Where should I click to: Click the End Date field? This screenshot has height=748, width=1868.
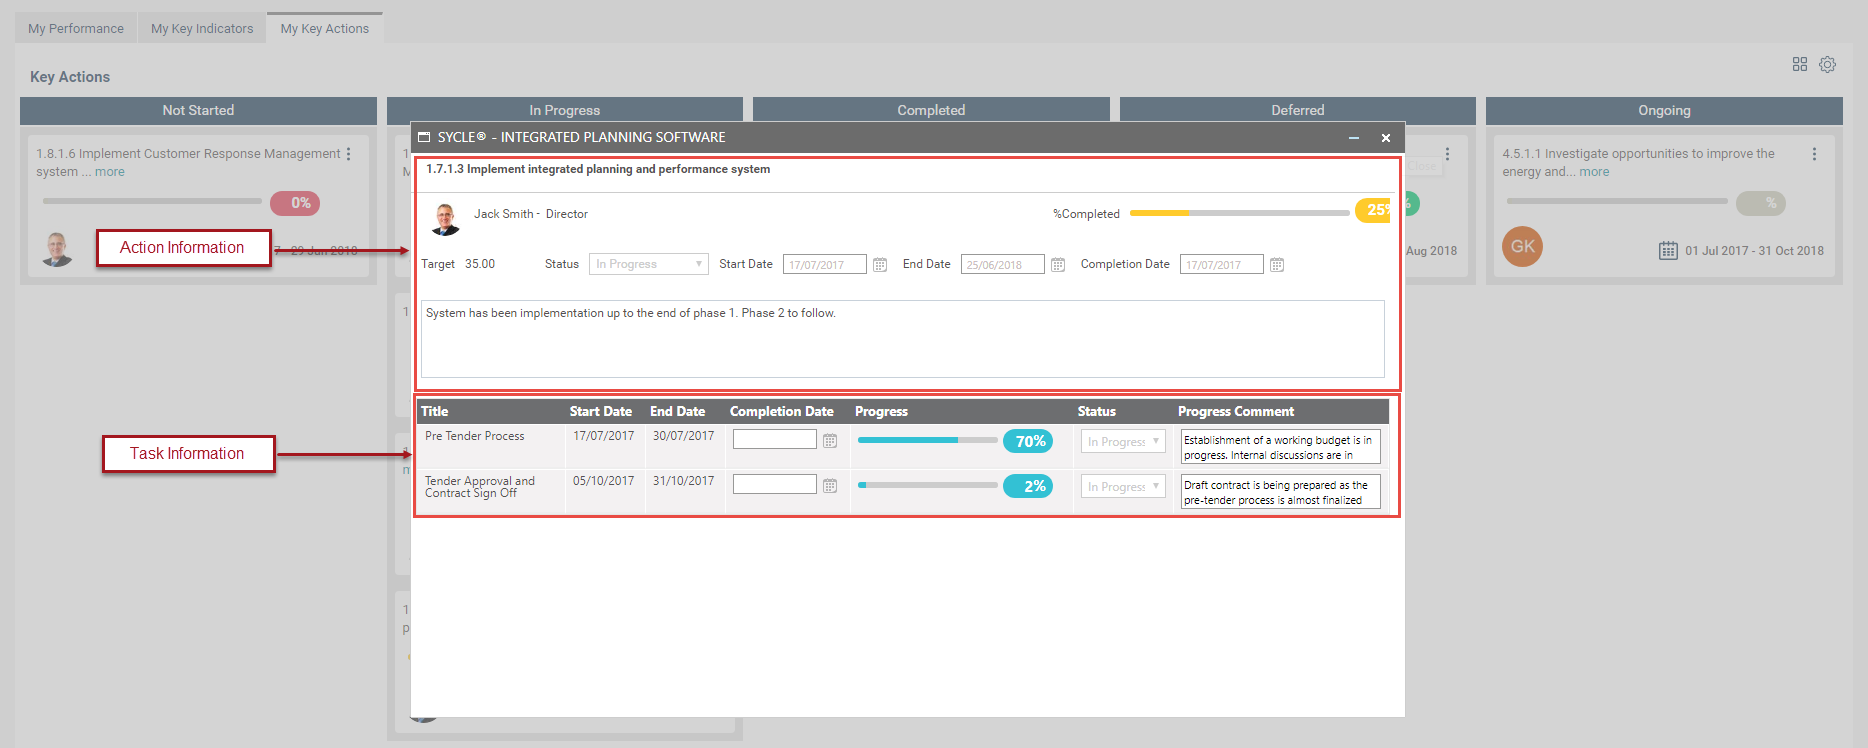1002,264
